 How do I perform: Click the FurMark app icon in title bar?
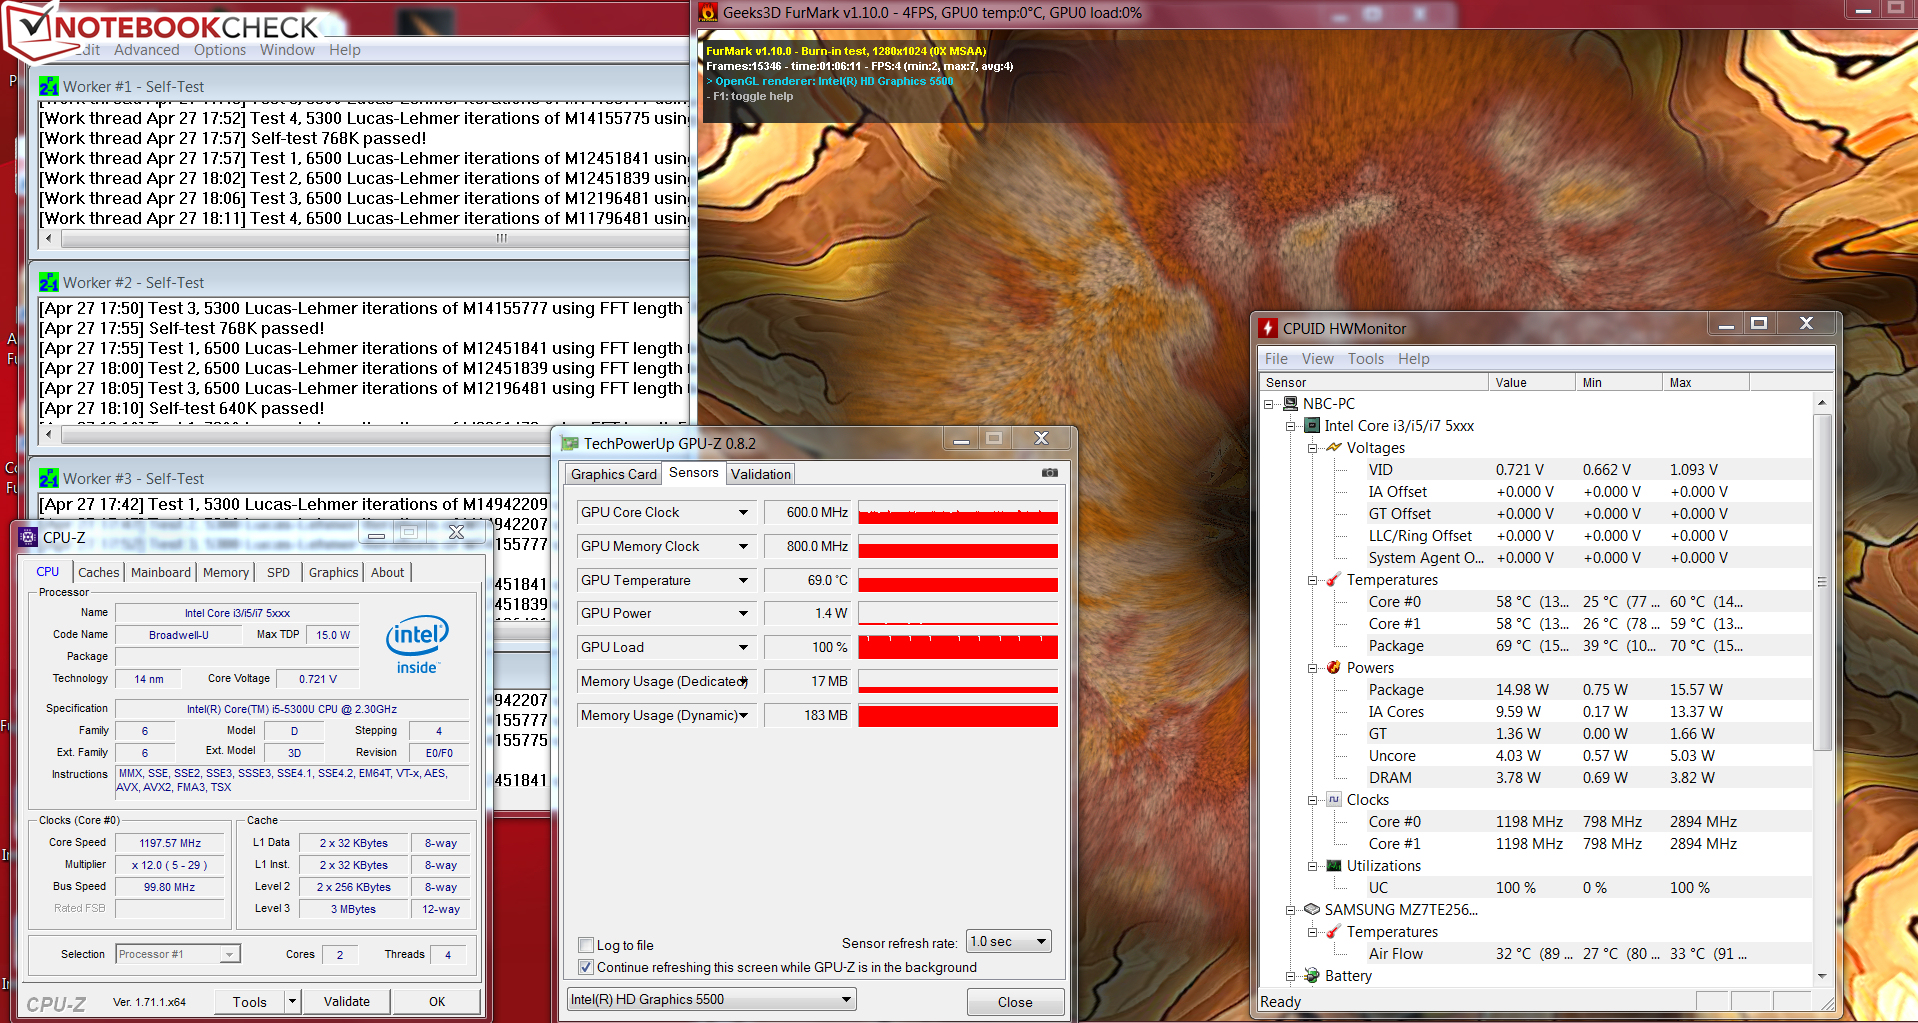click(708, 13)
